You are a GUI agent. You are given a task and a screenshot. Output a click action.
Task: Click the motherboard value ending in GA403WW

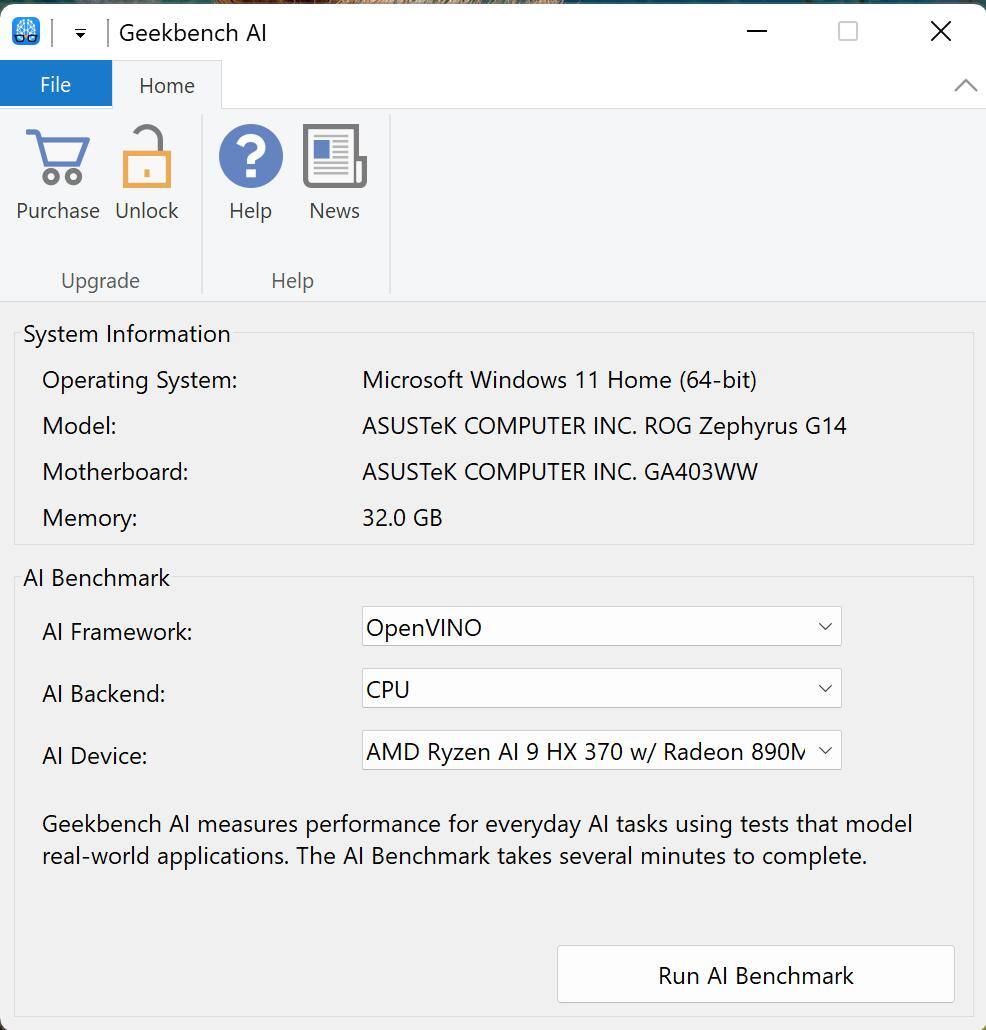(x=559, y=472)
